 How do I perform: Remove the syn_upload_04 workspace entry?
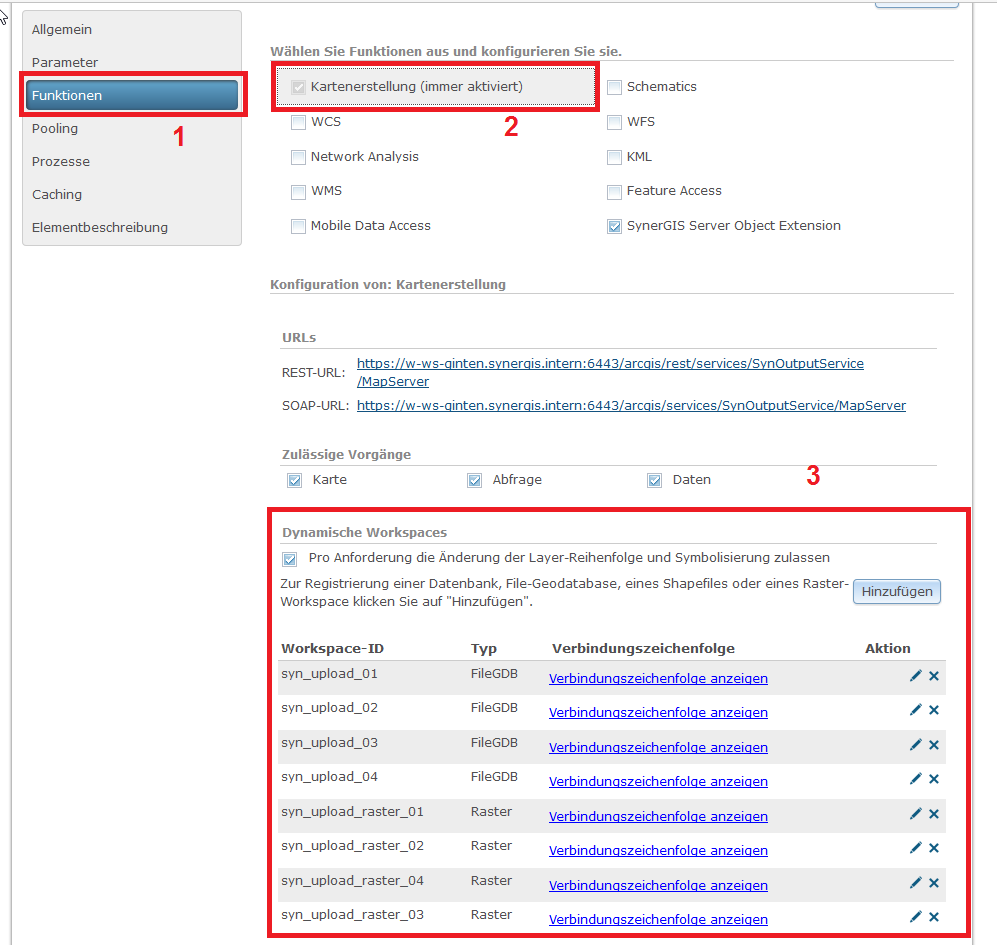point(934,779)
